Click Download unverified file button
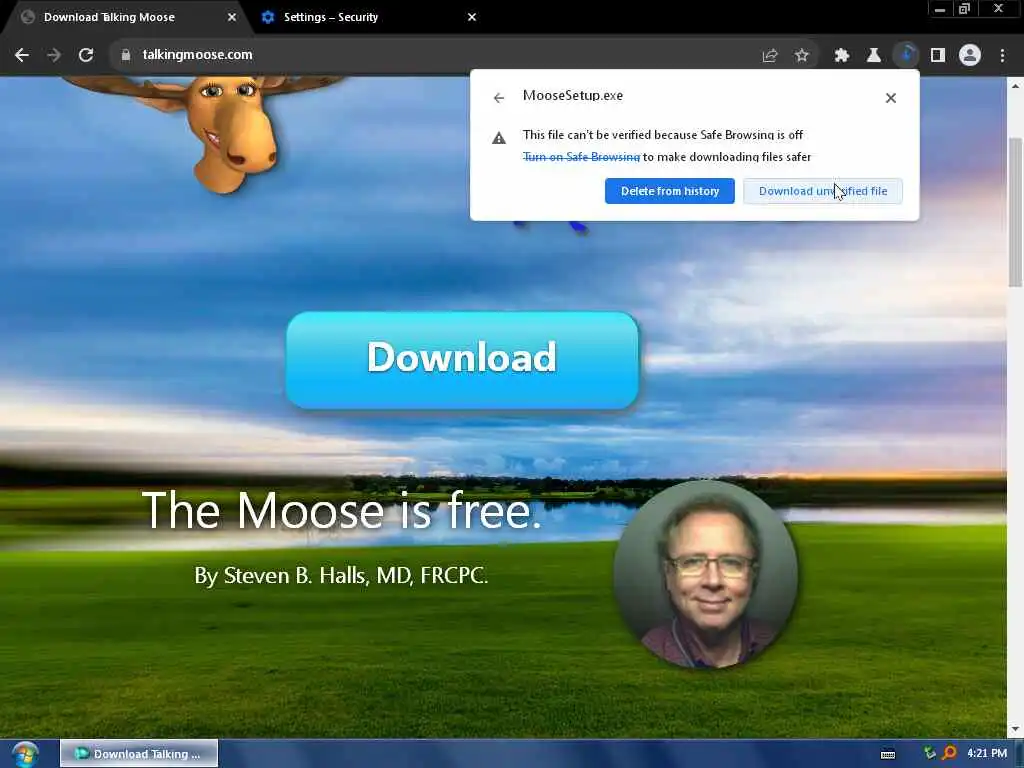This screenshot has width=1024, height=768. point(823,191)
